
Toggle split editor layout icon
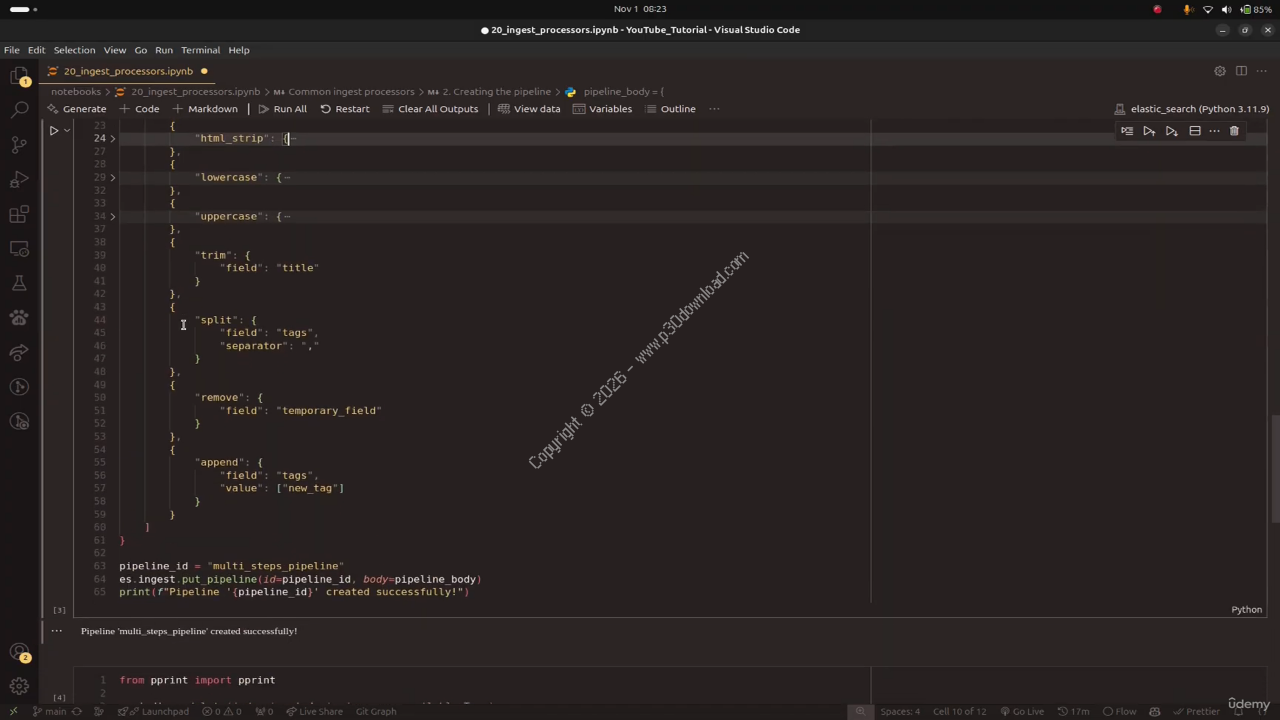pos(1241,71)
